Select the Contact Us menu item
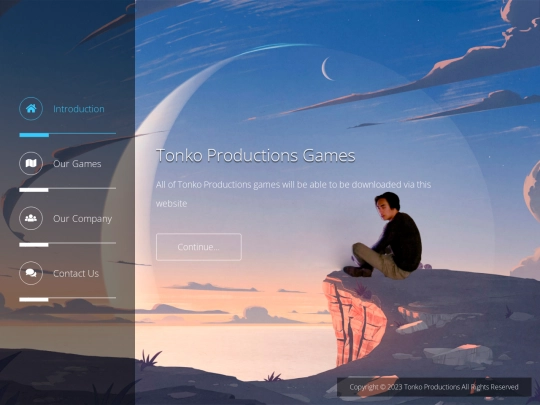This screenshot has width=540, height=405. pyautogui.click(x=76, y=273)
